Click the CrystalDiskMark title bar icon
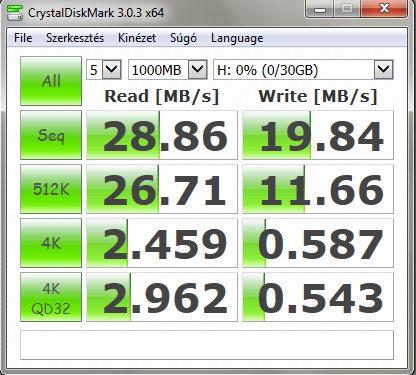 point(15,13)
